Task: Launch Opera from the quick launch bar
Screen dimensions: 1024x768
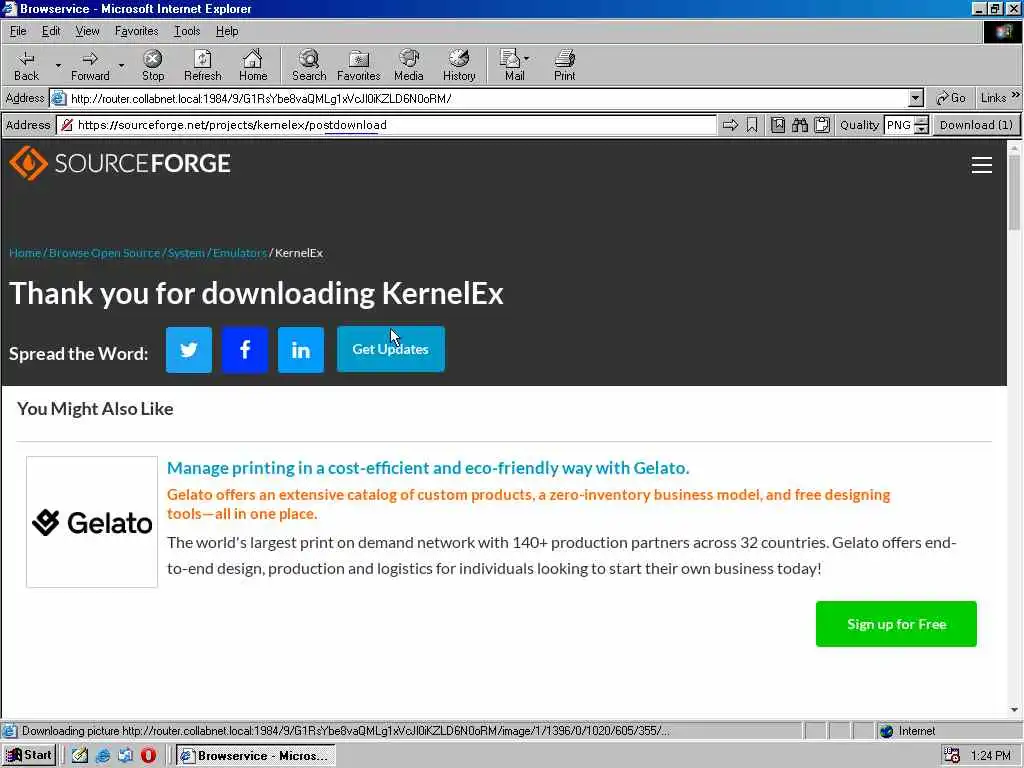Action: click(148, 755)
